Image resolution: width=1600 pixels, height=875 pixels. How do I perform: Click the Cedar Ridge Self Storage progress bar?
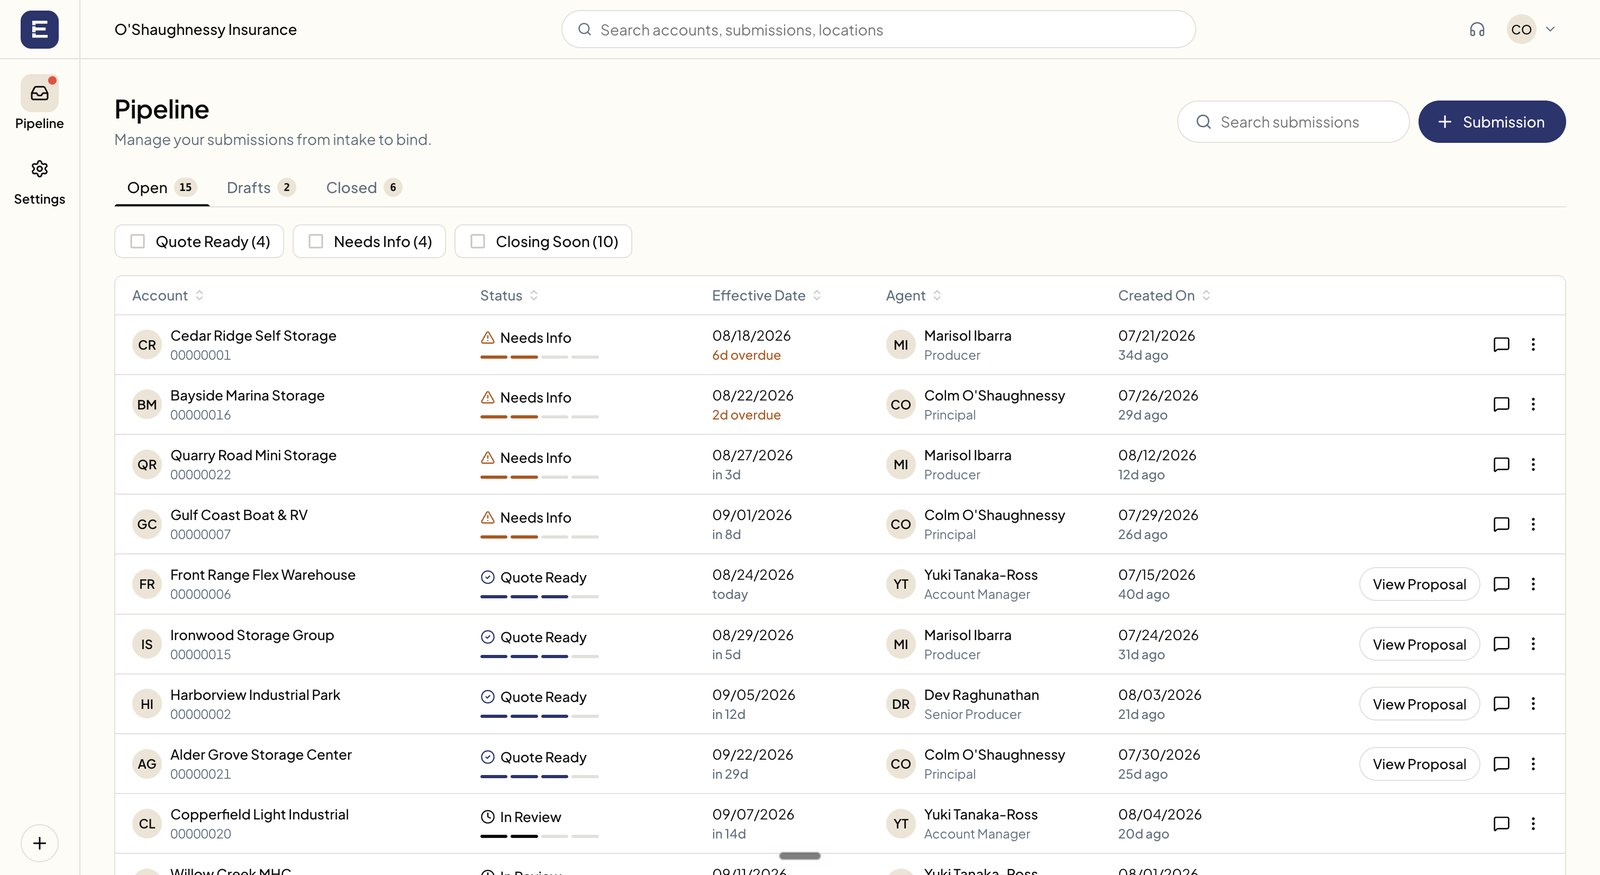tap(539, 357)
